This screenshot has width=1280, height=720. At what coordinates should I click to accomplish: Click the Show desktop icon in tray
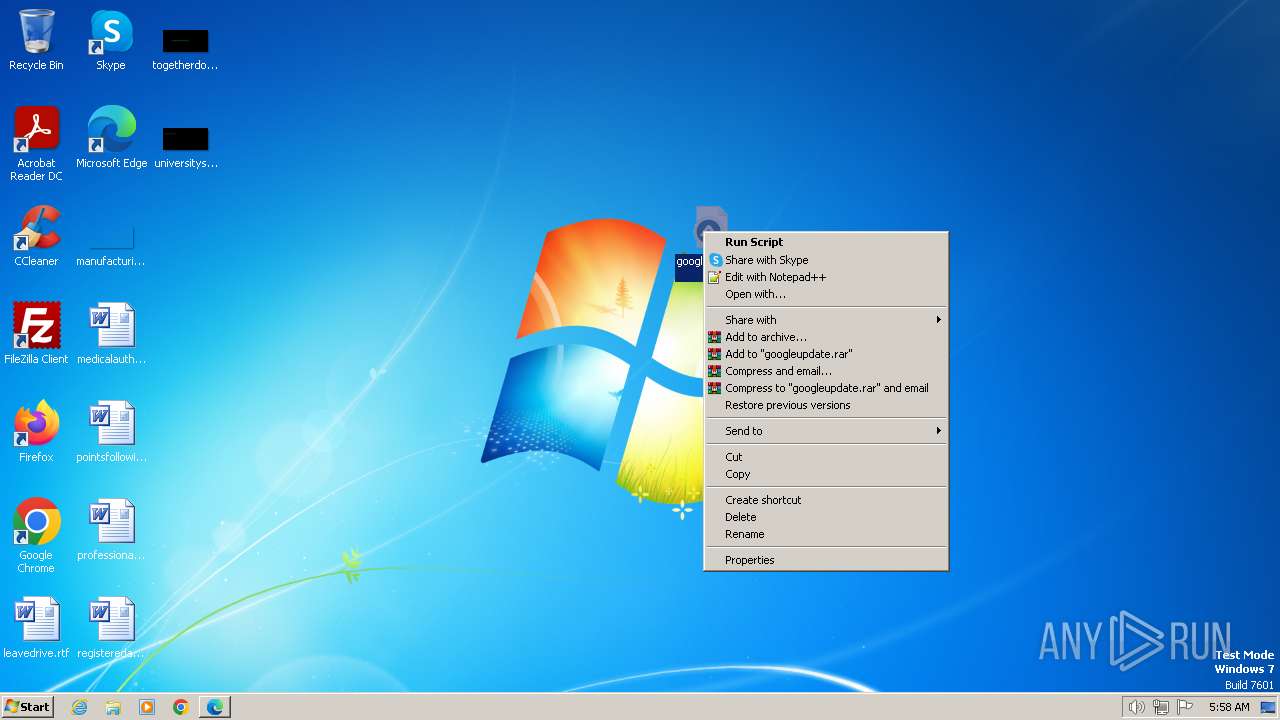[x=1267, y=707]
